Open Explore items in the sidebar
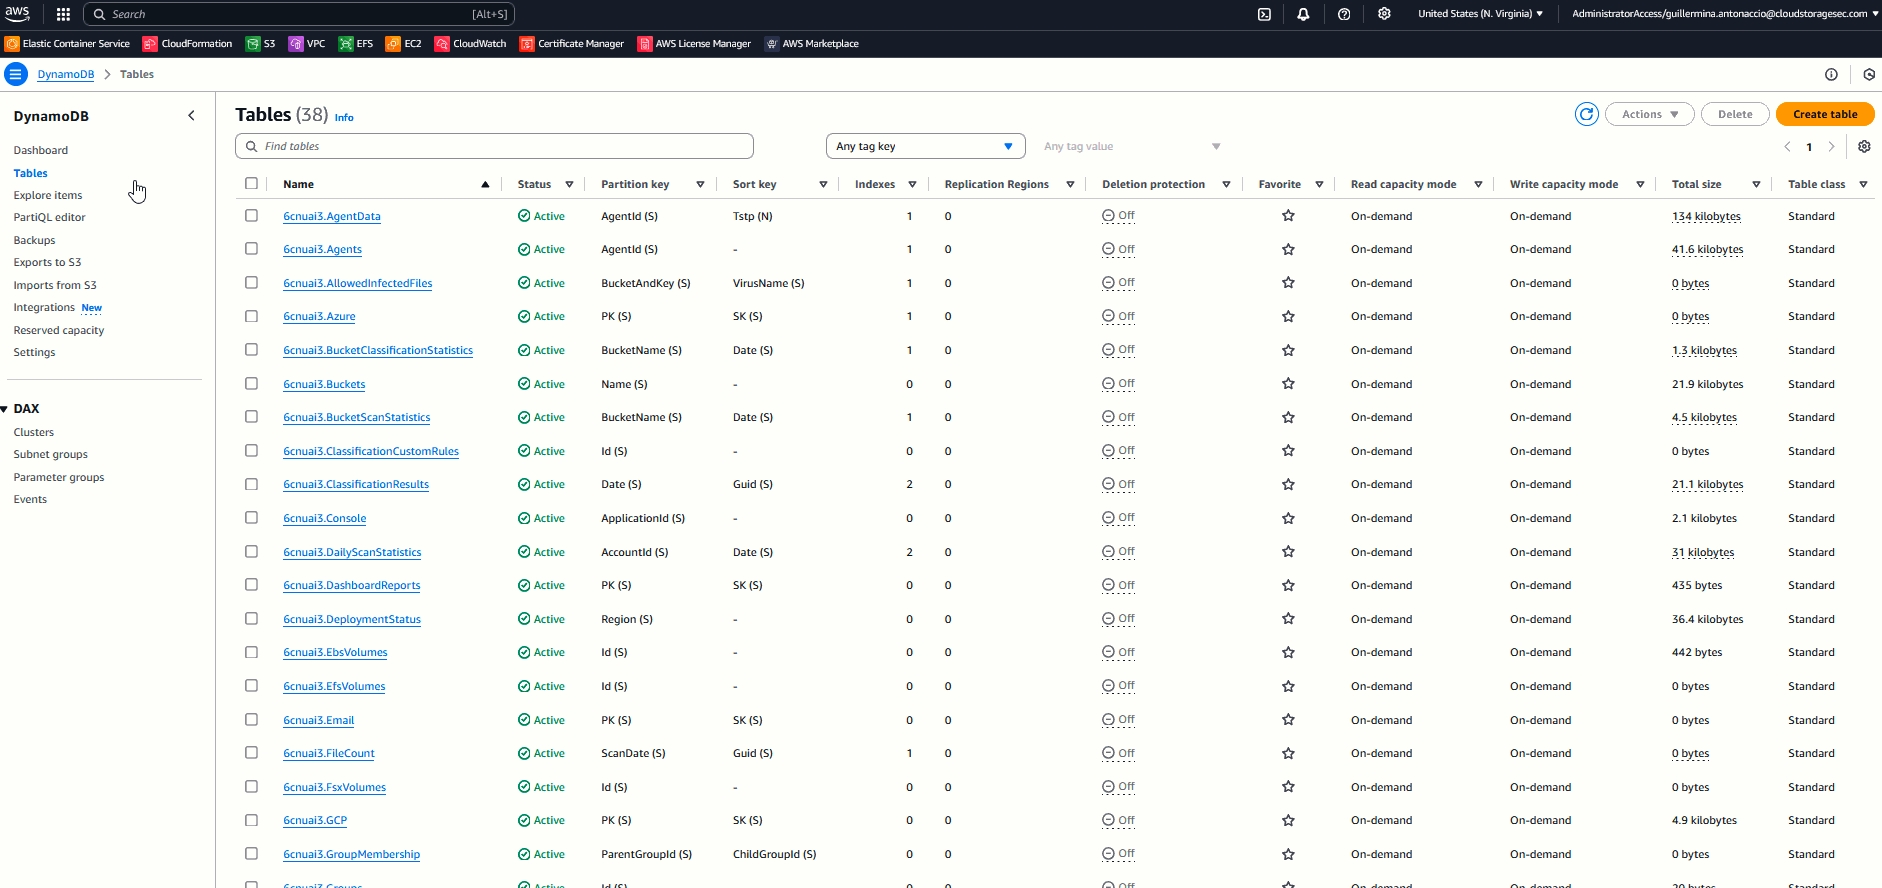The image size is (1882, 888). tap(48, 195)
